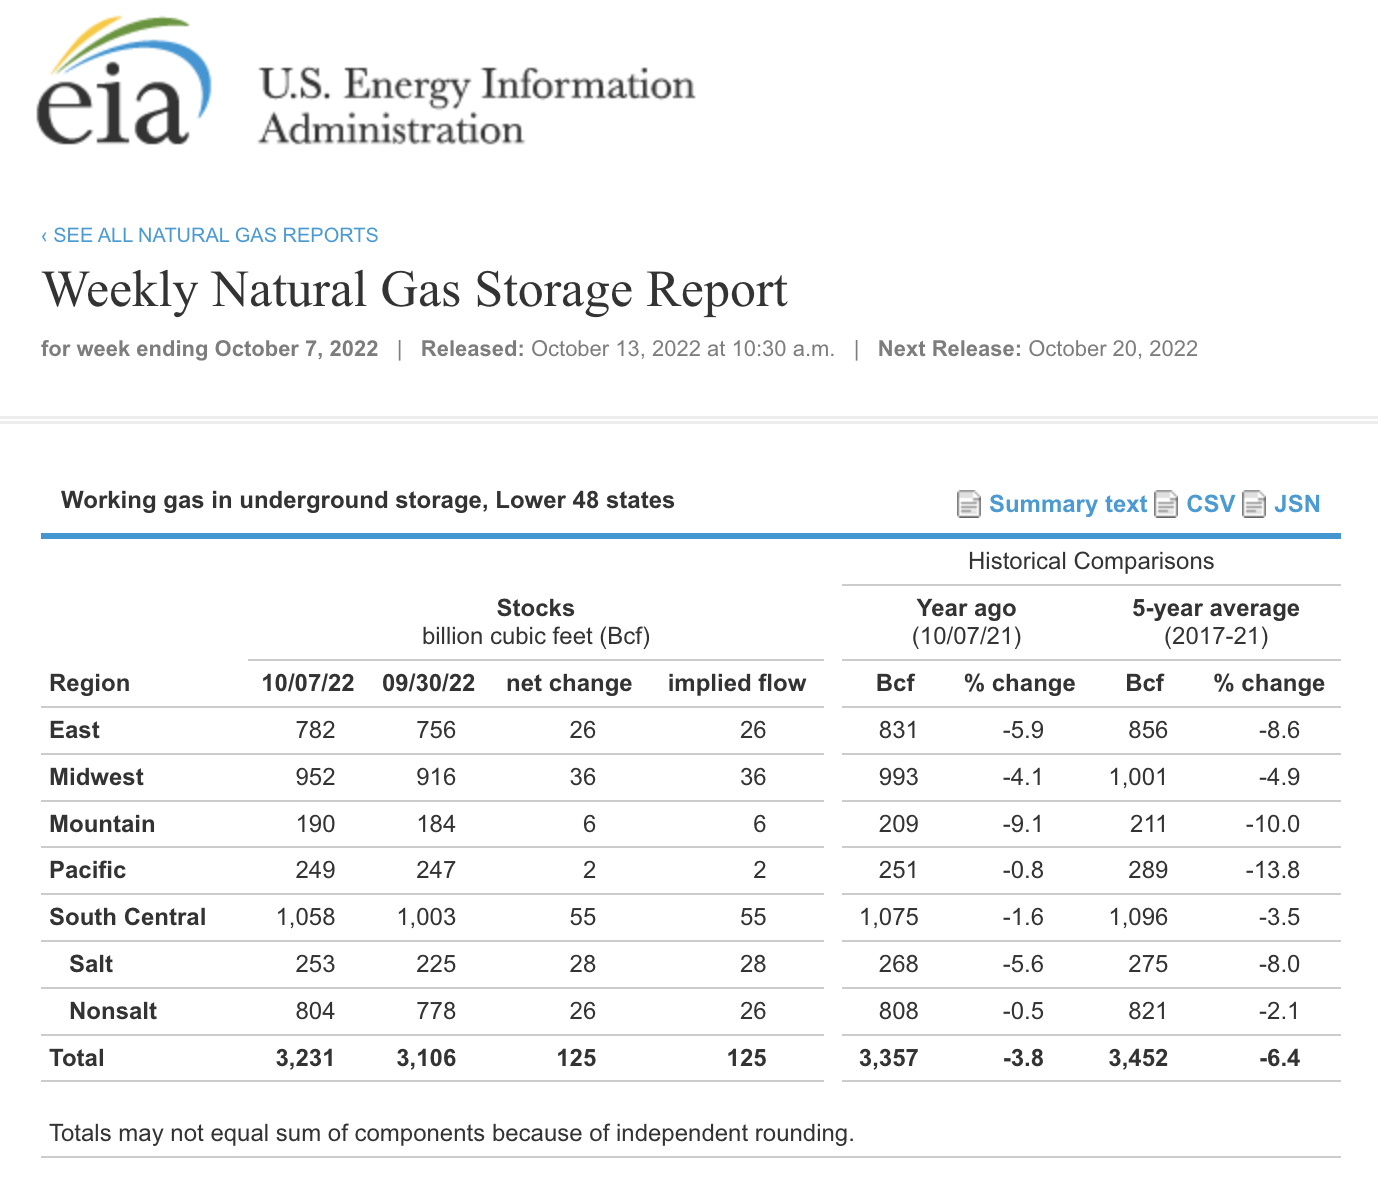Click the implied flow column header
Image resolution: width=1378 pixels, height=1184 pixels.
pyautogui.click(x=736, y=683)
